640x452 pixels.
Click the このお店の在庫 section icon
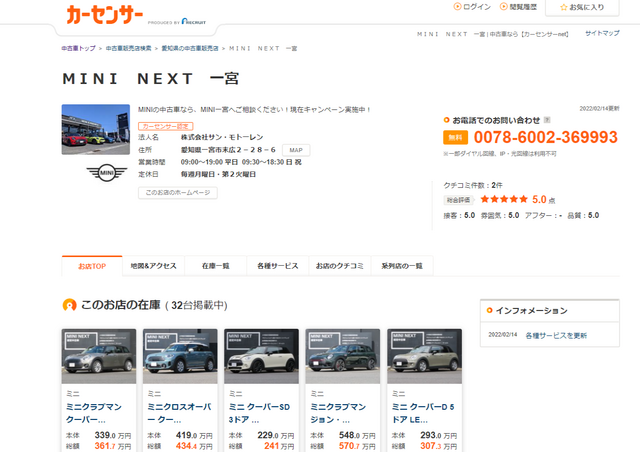(x=69, y=305)
